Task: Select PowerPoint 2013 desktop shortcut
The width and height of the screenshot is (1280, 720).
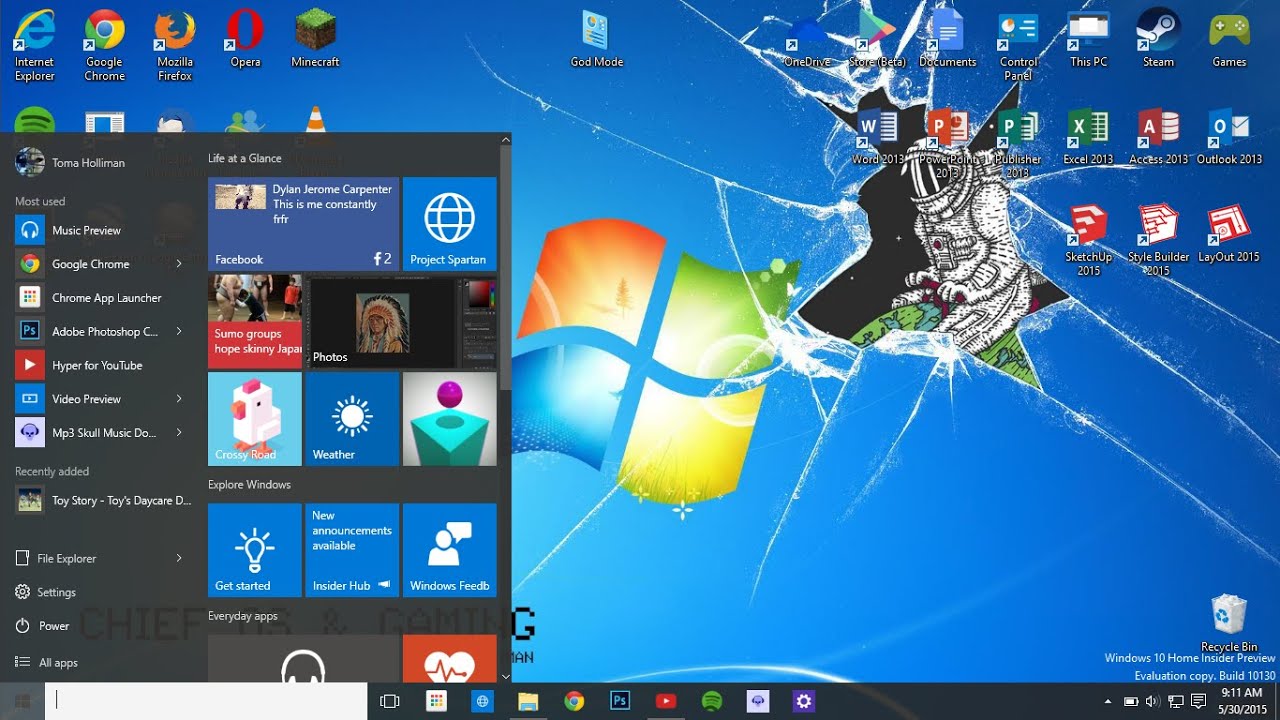Action: coord(948,143)
